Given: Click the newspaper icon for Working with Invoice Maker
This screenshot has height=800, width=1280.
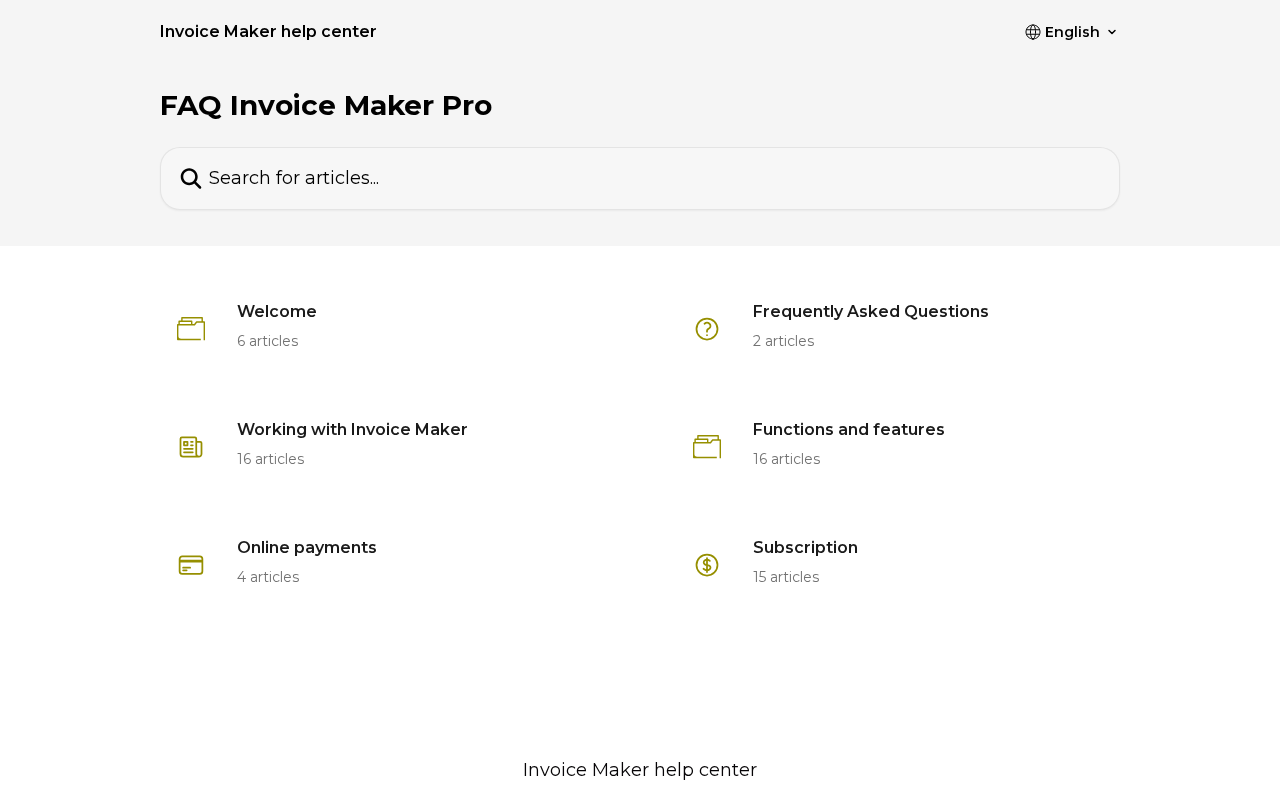Looking at the screenshot, I should pos(191,447).
